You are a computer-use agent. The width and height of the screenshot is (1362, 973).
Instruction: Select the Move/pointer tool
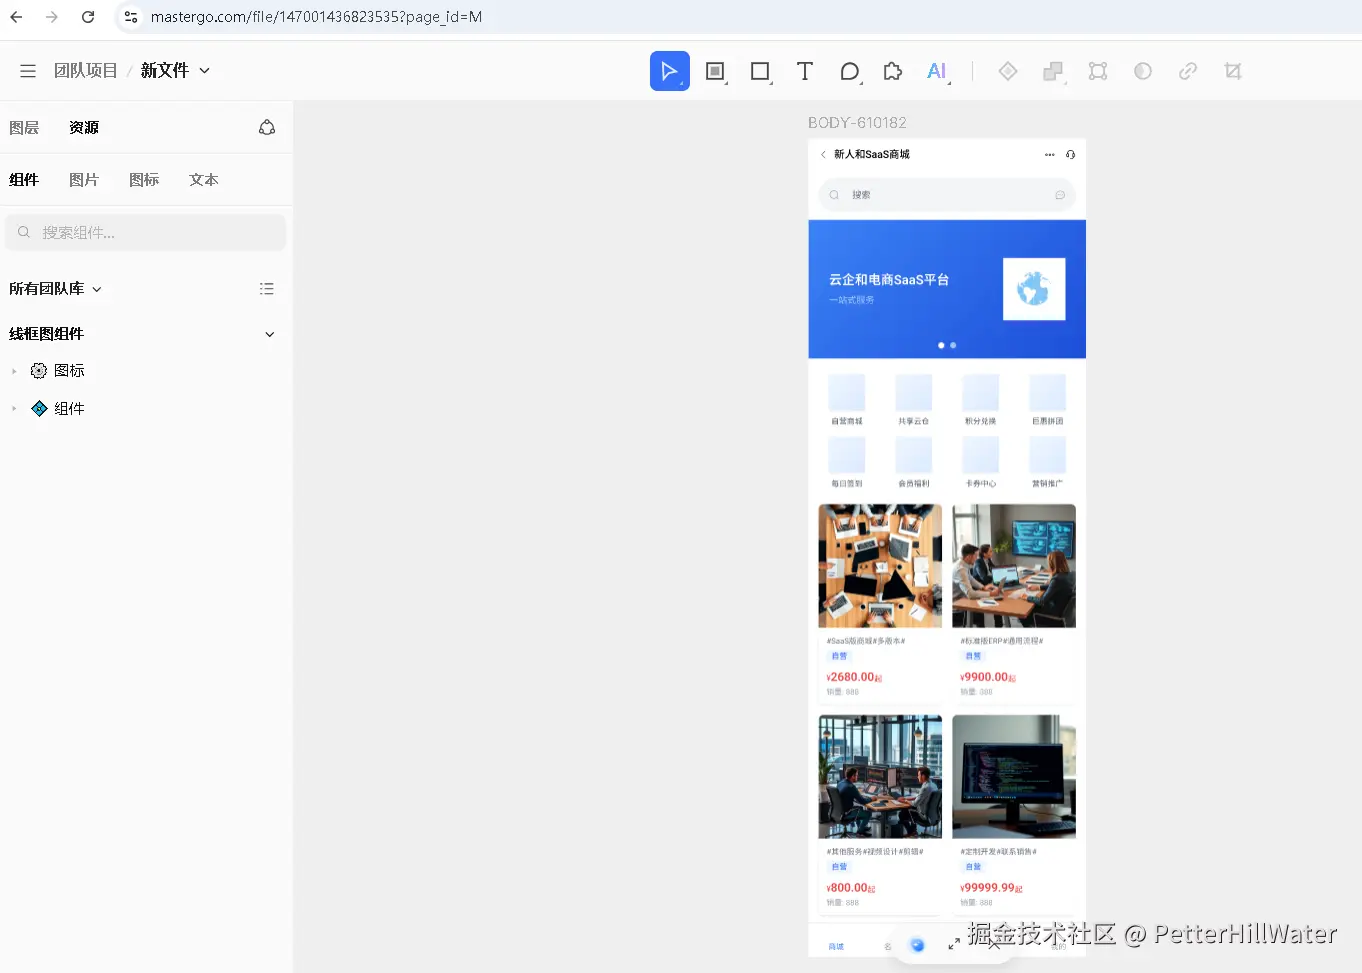[669, 71]
